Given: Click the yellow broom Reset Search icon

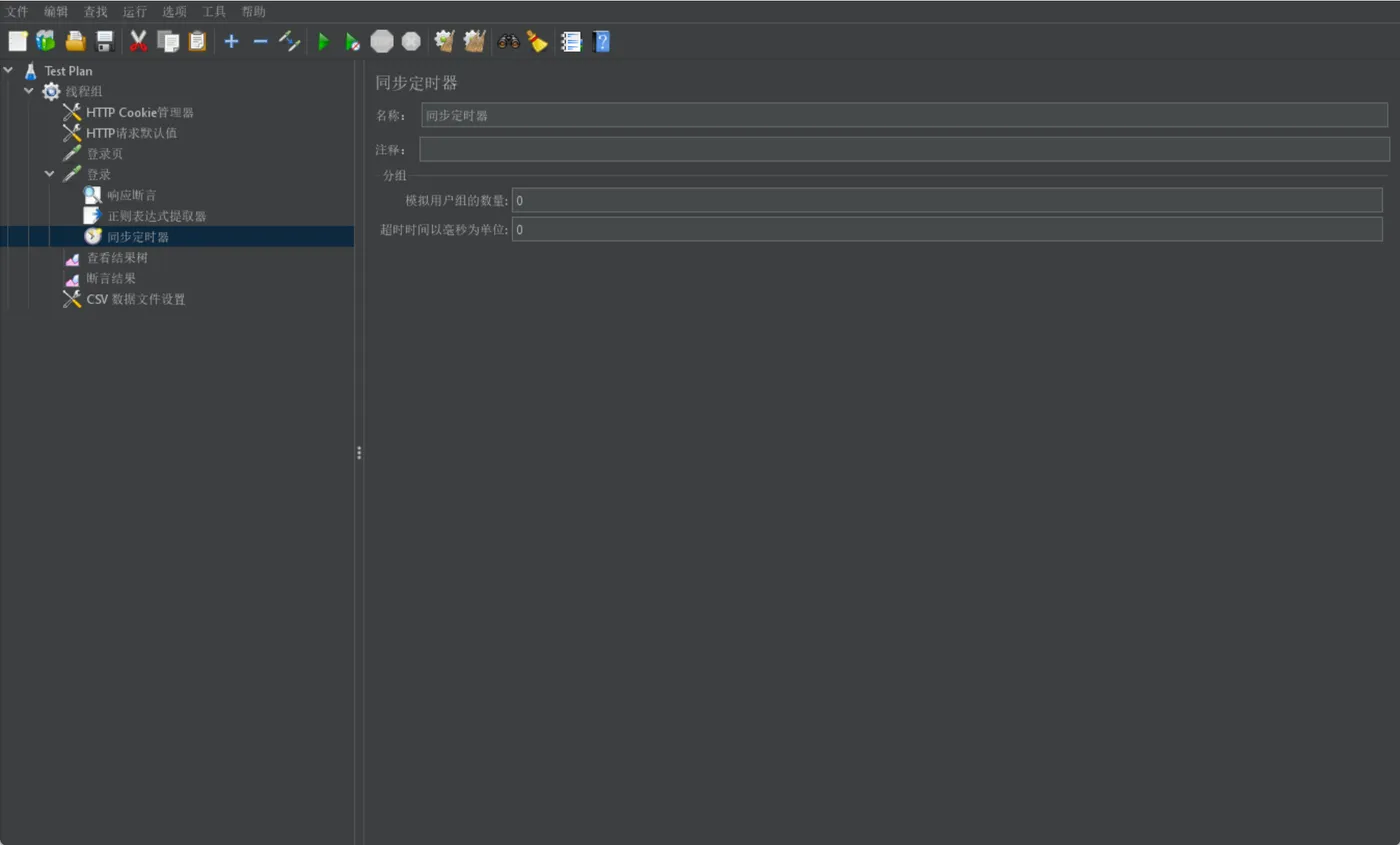Looking at the screenshot, I should (x=538, y=41).
